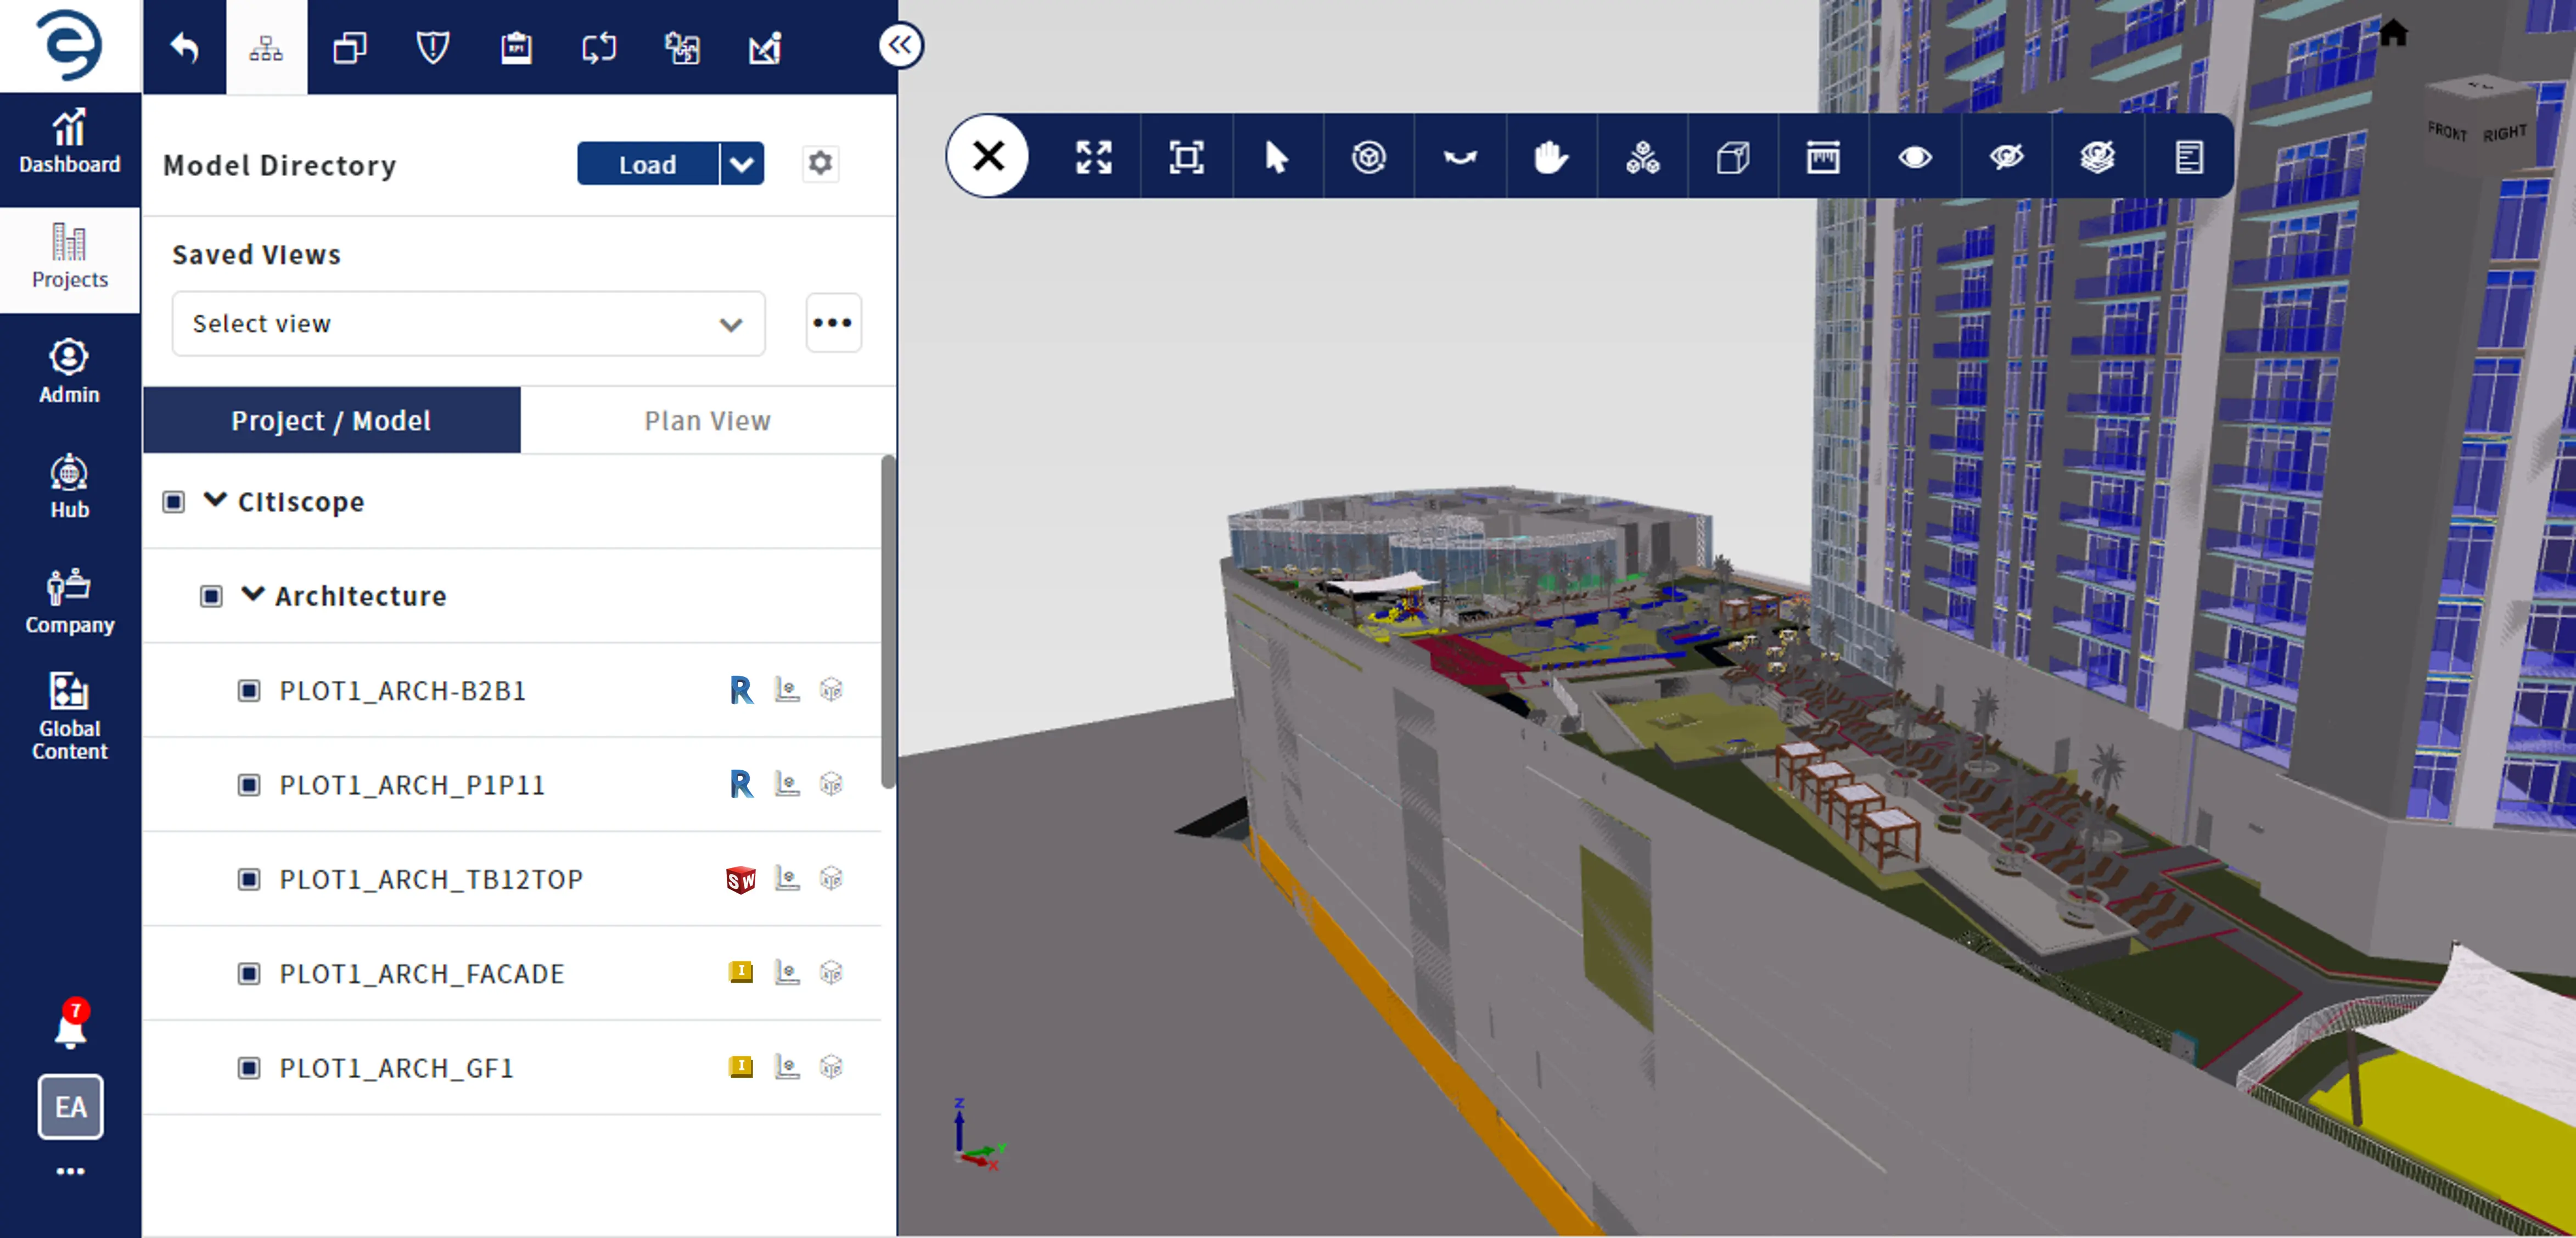The image size is (2576, 1238).
Task: Click the sync arrows icon in top bar
Action: 599,47
